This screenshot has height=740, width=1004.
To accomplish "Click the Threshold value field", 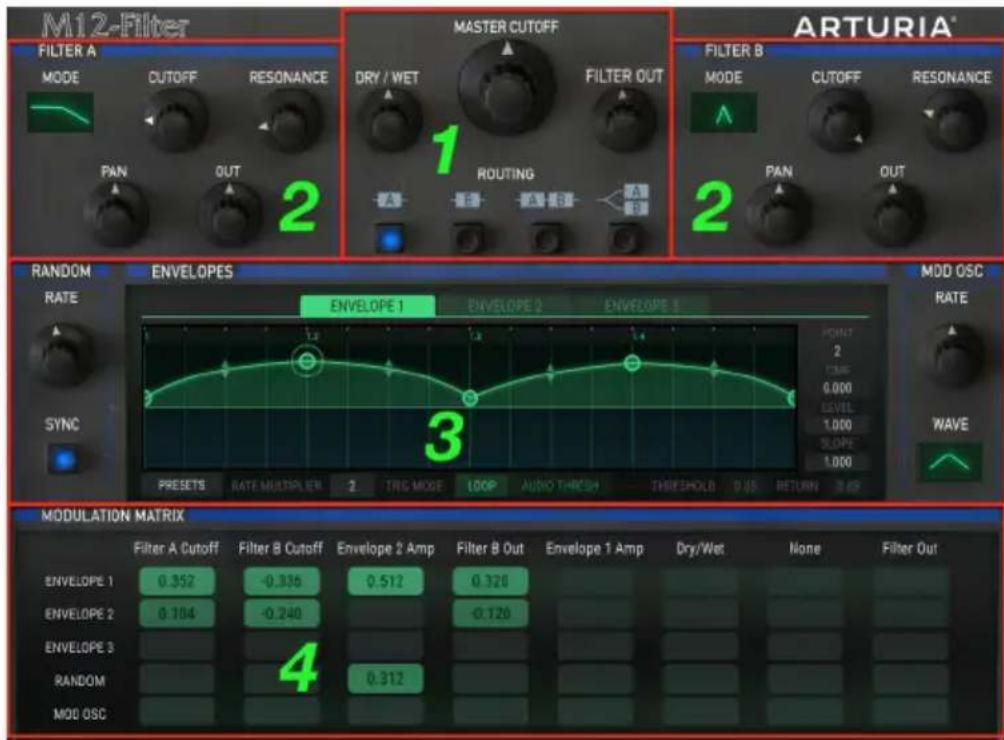I will point(745,486).
